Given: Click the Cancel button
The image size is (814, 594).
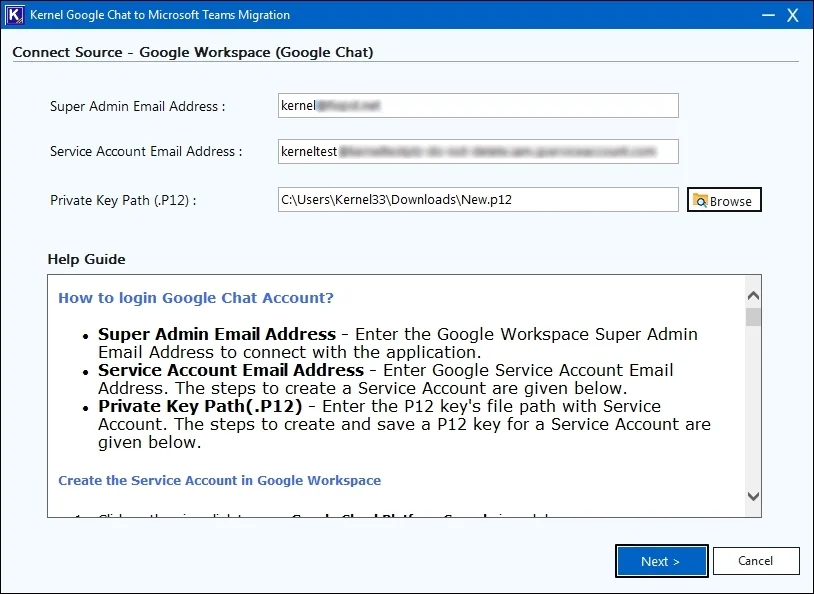Looking at the screenshot, I should point(756,561).
